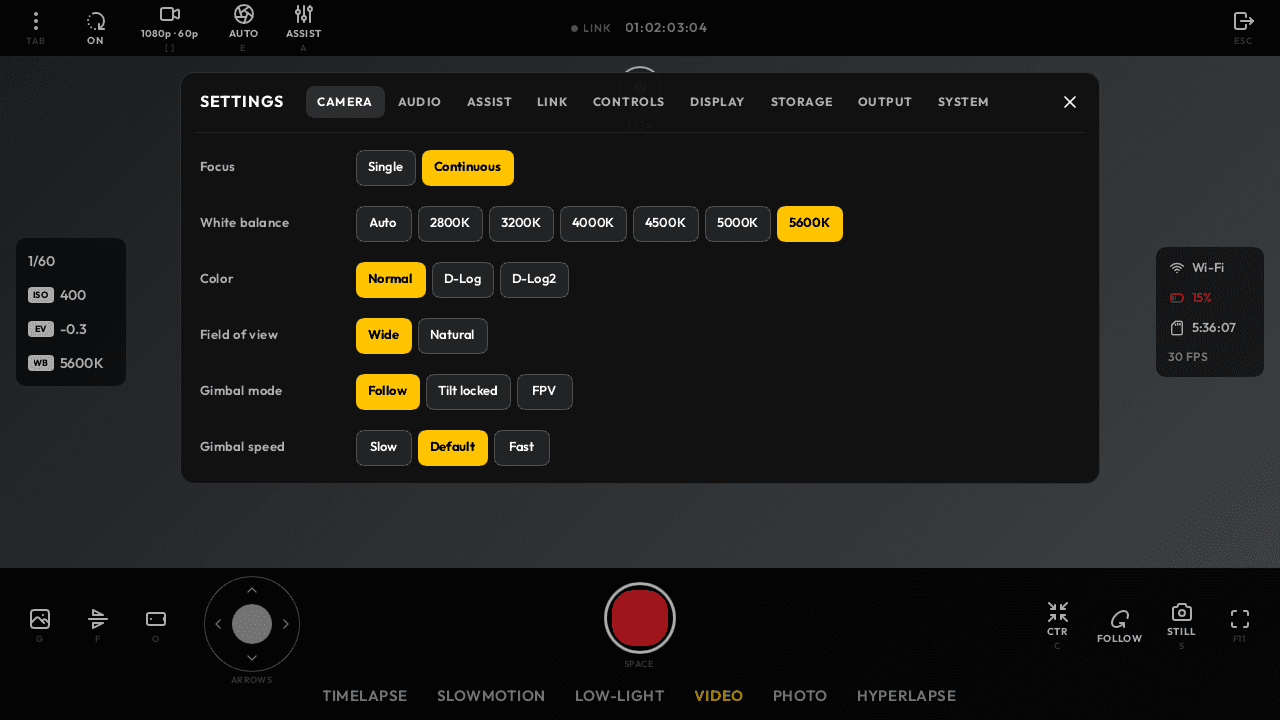Switch field of view to Natural
The height and width of the screenshot is (720, 1280).
coord(452,336)
